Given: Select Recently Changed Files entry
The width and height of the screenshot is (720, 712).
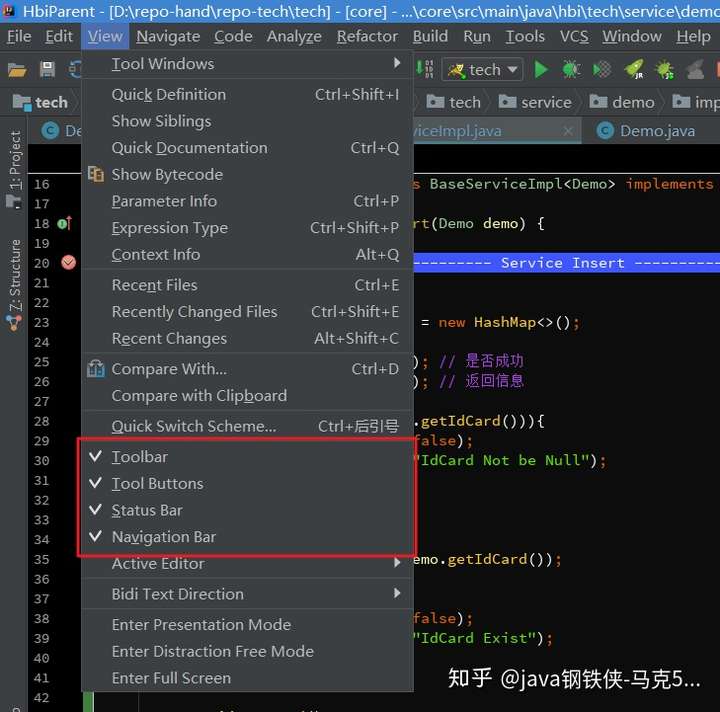Looking at the screenshot, I should pos(248,312).
